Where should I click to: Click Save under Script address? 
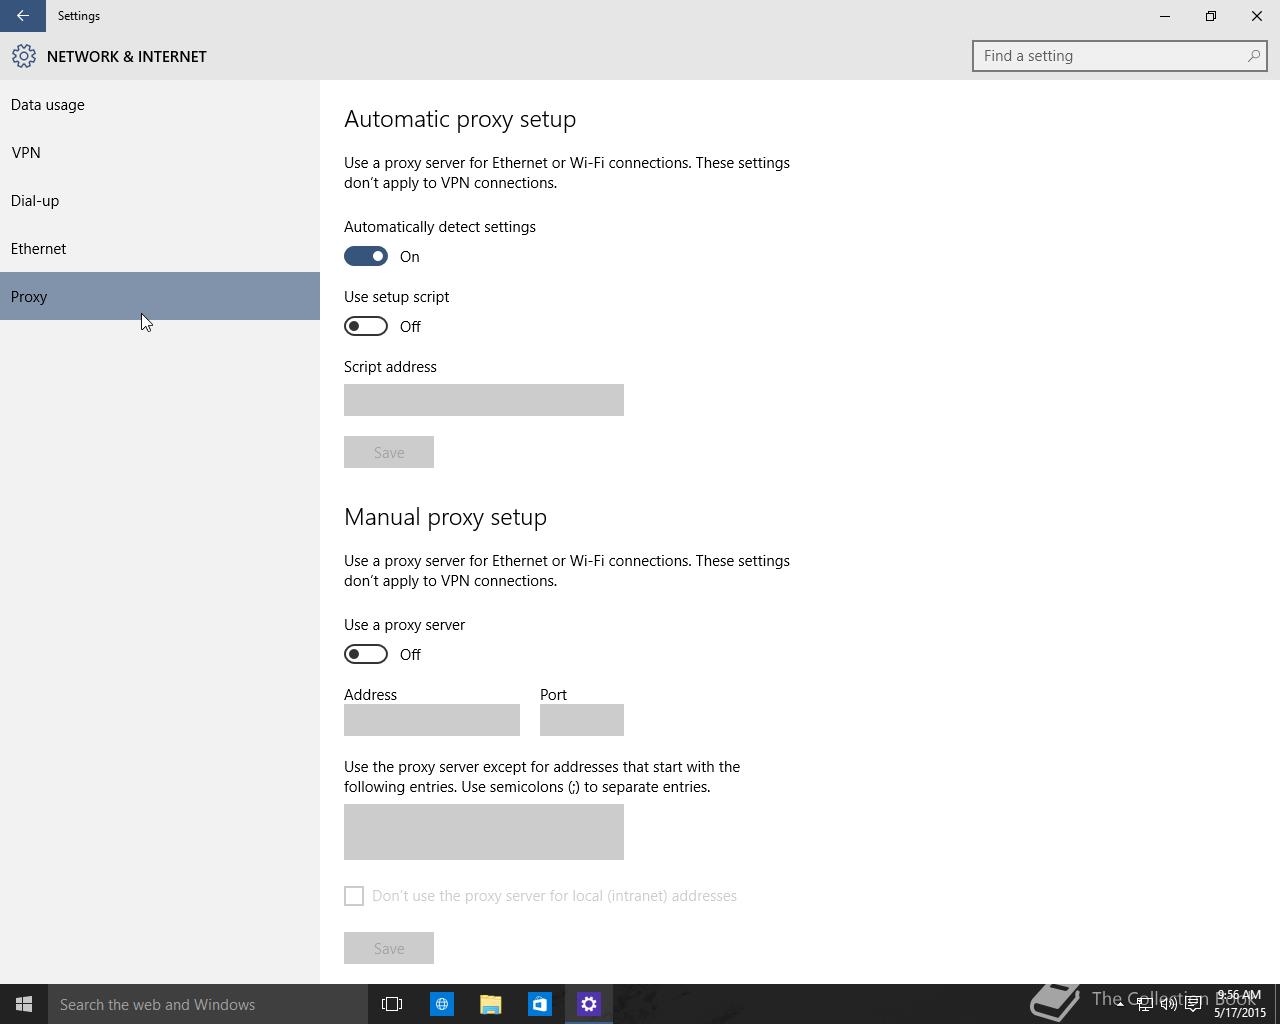click(389, 452)
